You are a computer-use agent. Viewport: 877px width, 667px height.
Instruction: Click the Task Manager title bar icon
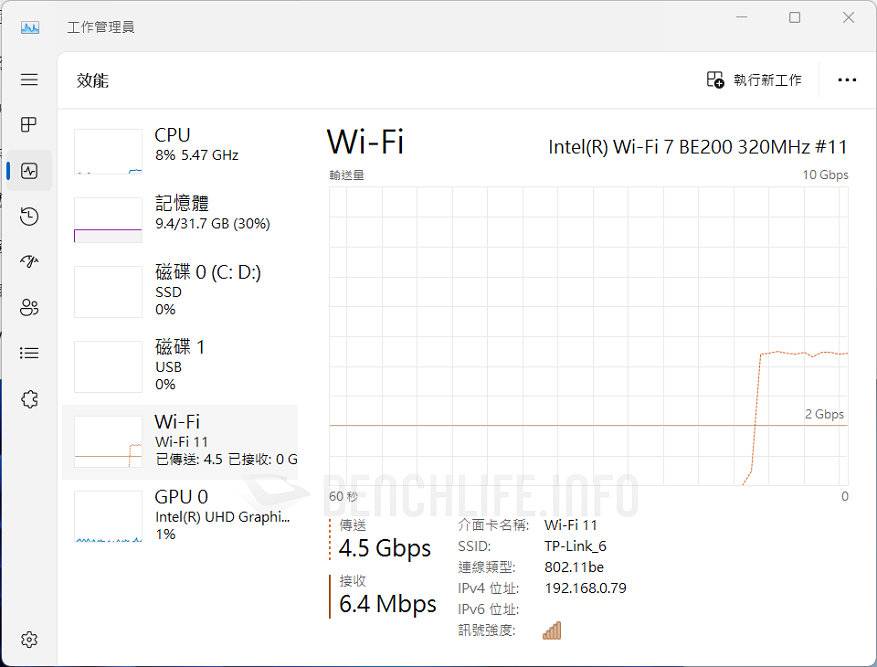point(28,27)
